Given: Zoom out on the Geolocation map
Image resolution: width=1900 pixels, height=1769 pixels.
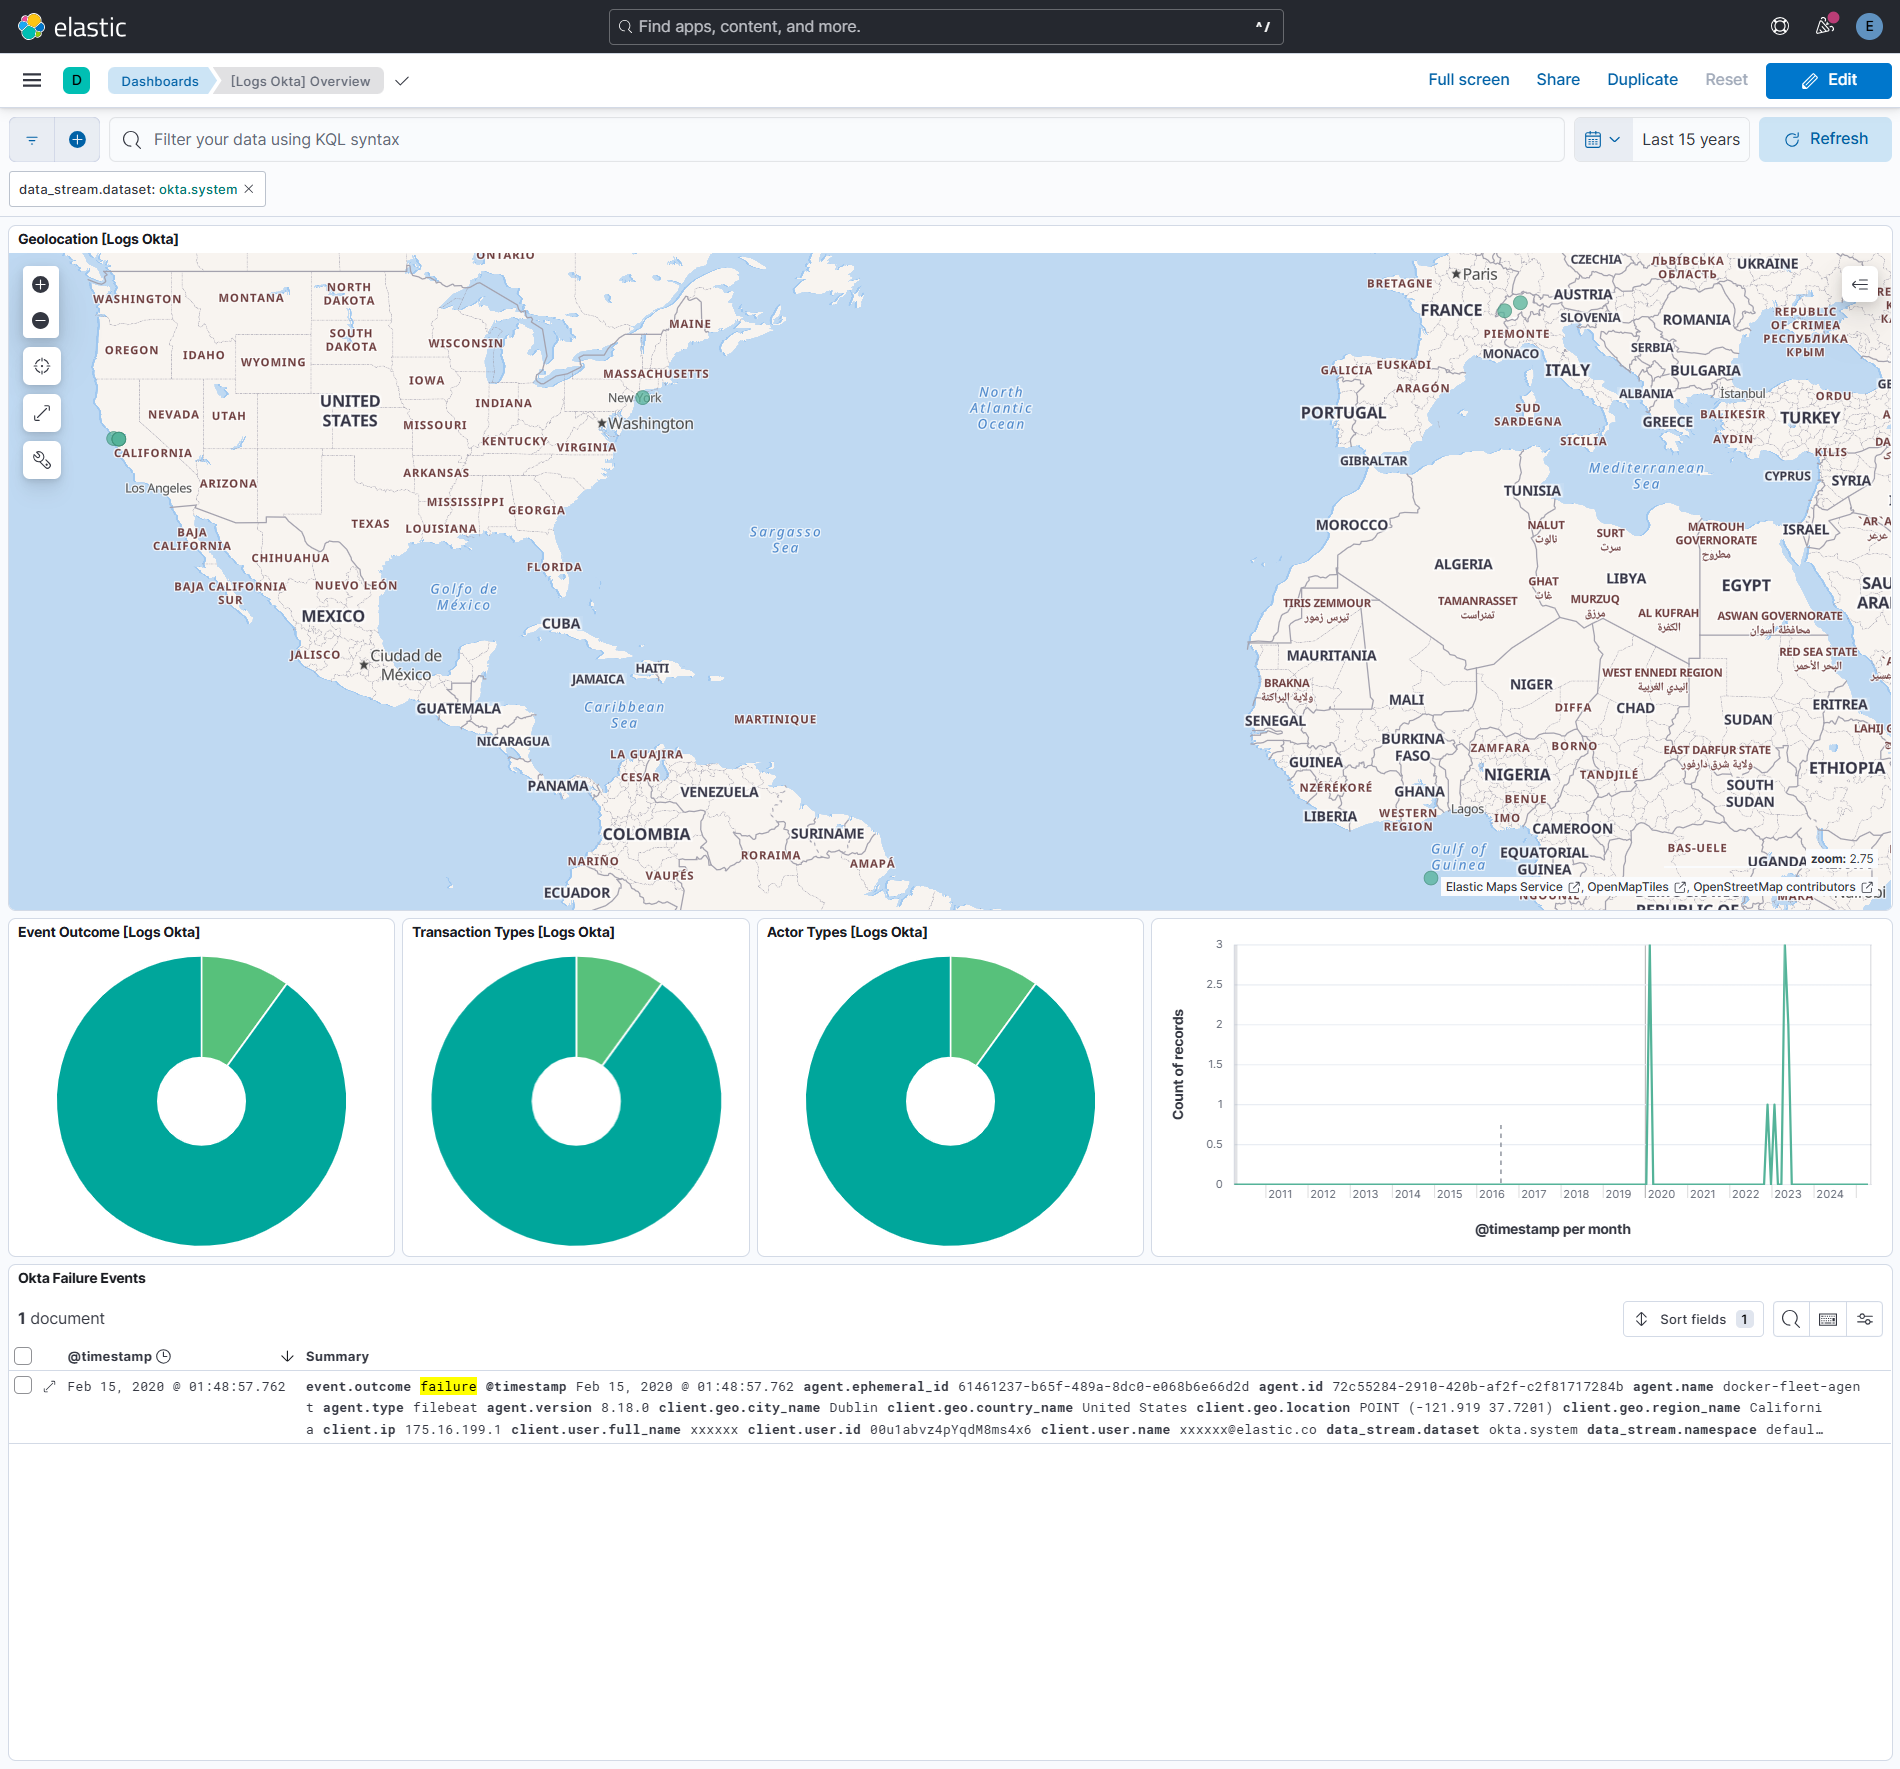Looking at the screenshot, I should pos(40,321).
